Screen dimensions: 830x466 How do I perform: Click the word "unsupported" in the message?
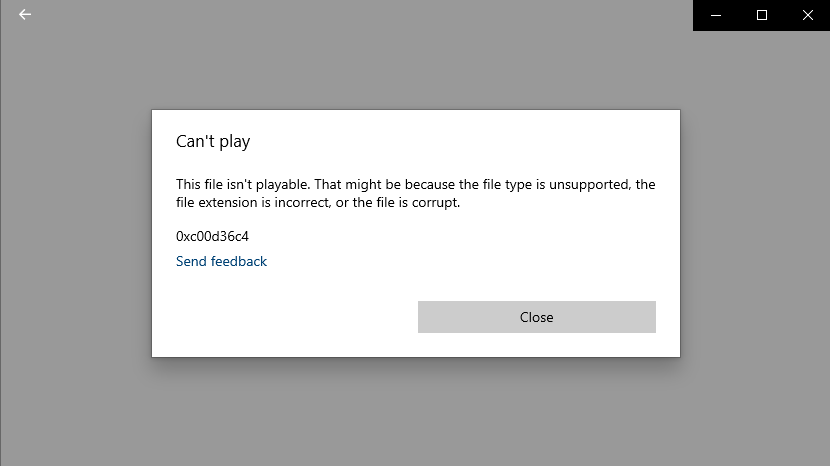click(x=589, y=185)
